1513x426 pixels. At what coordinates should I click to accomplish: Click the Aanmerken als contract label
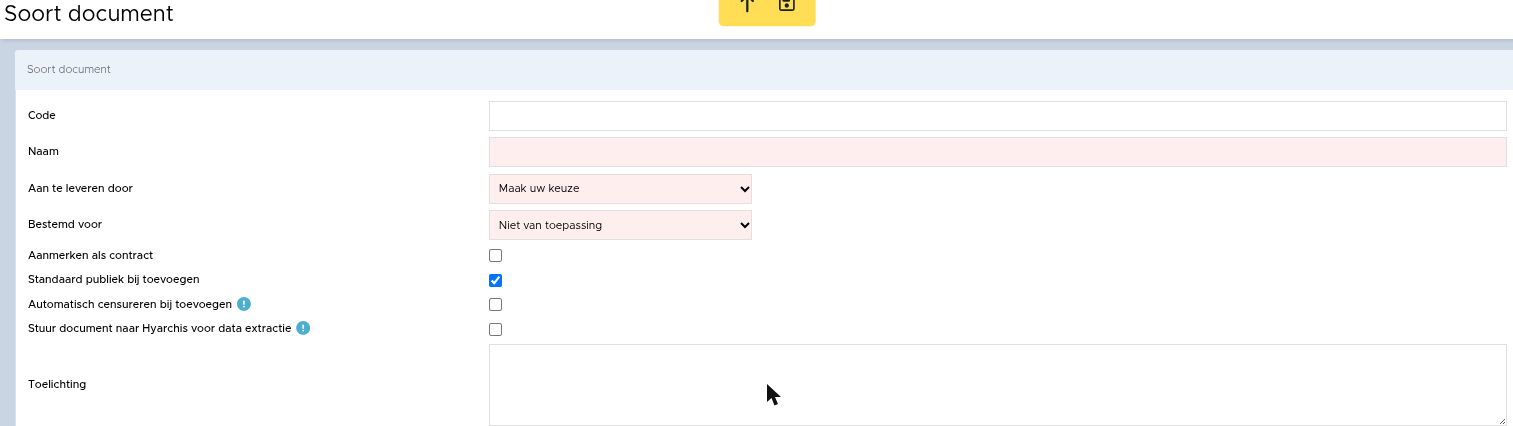click(x=90, y=255)
